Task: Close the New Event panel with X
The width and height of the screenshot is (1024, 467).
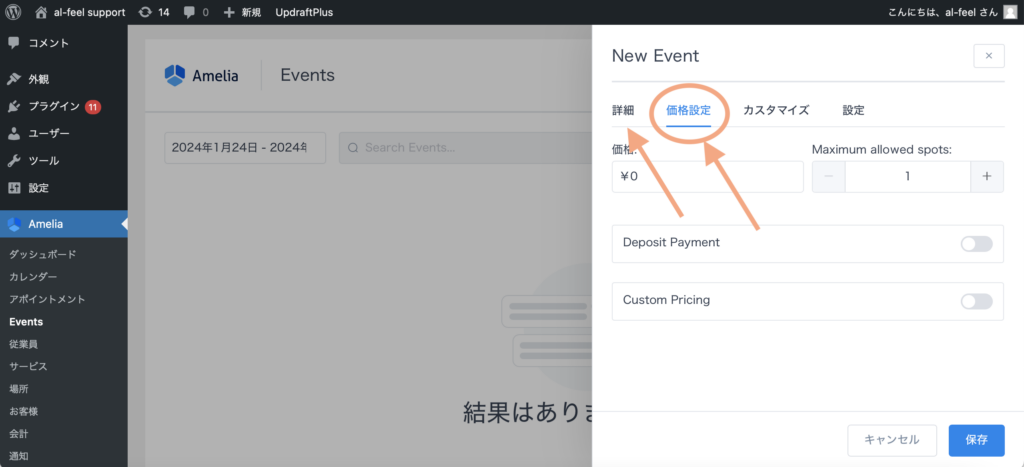Action: (x=988, y=56)
